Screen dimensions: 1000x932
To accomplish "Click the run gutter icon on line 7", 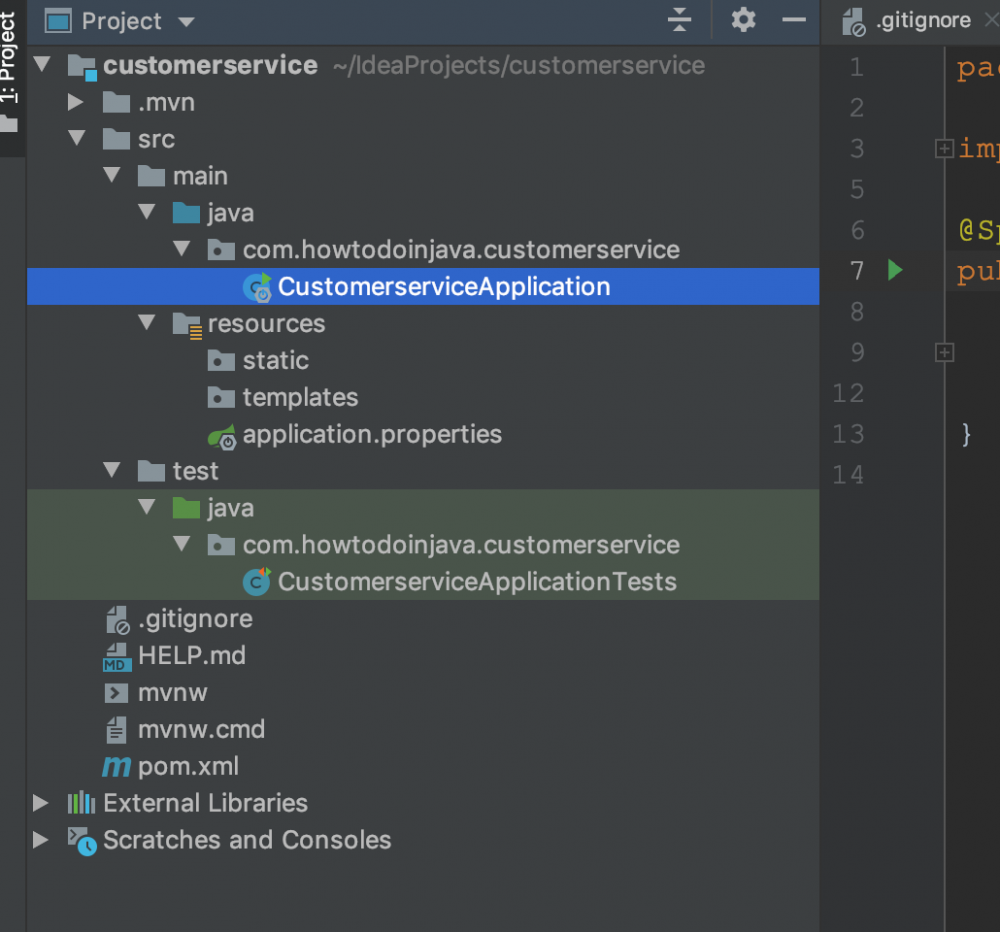I will click(x=895, y=270).
